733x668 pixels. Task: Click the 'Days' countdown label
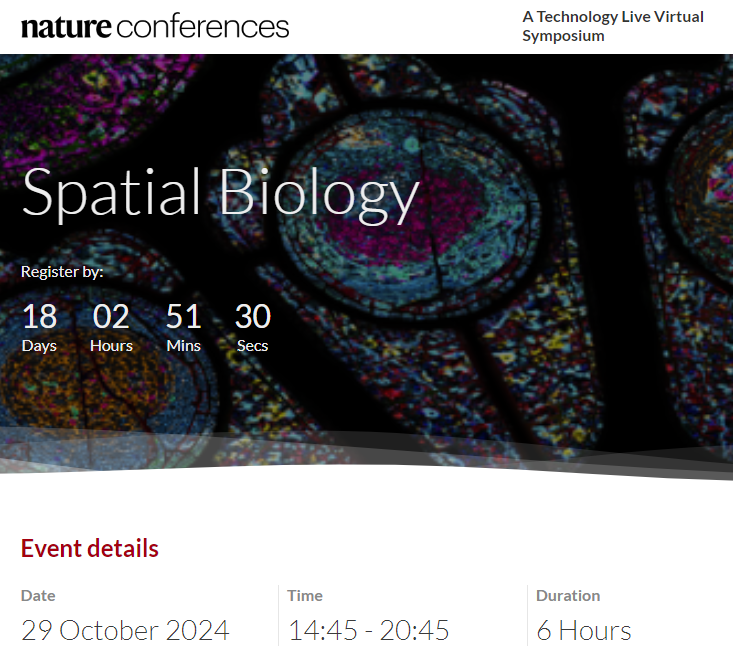coord(39,346)
